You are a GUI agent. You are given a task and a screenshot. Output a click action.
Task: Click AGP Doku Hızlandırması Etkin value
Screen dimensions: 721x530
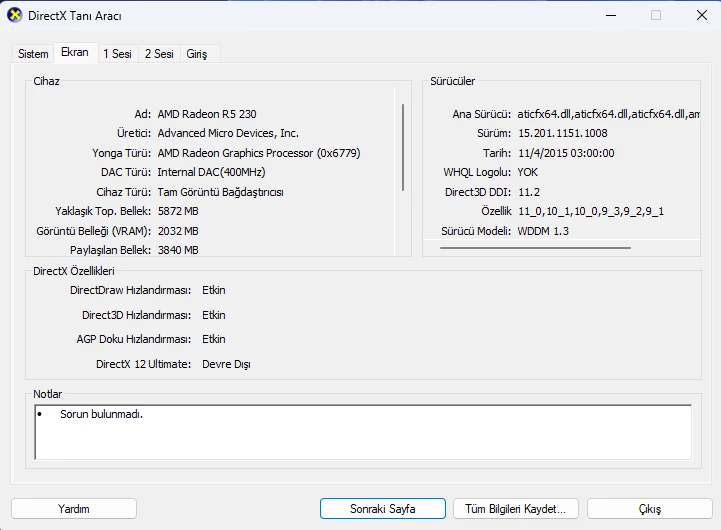[214, 339]
